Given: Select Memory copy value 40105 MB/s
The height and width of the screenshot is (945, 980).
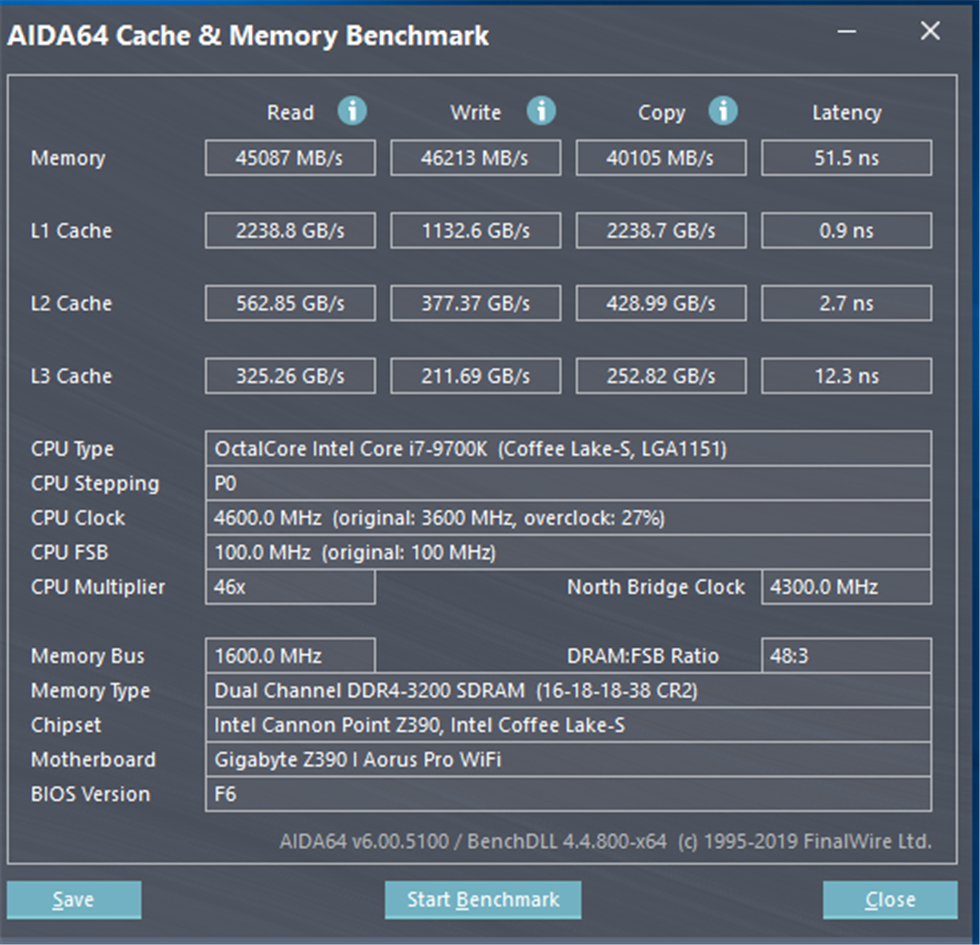Looking at the screenshot, I should 661,158.
